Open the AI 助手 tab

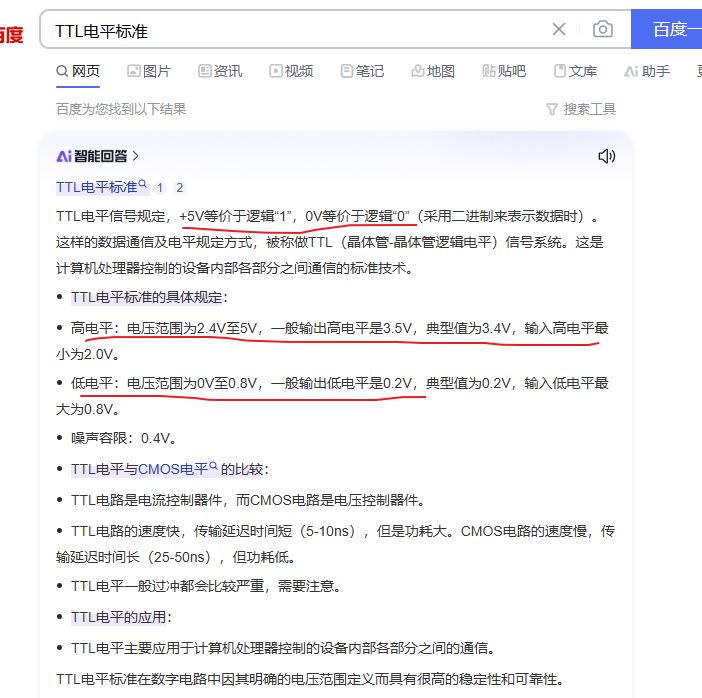point(647,71)
